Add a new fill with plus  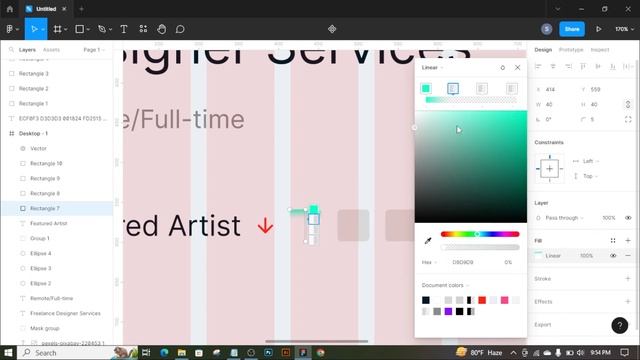[628, 240]
